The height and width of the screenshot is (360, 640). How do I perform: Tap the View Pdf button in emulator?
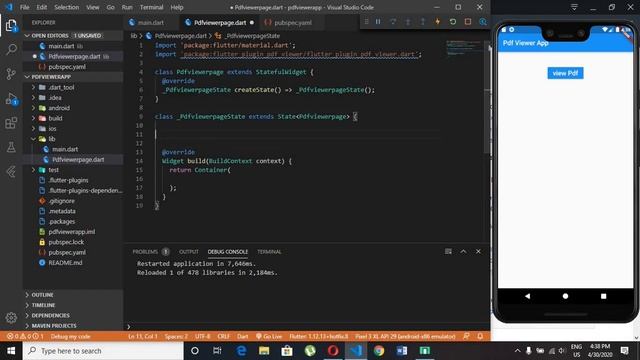pyautogui.click(x=565, y=73)
